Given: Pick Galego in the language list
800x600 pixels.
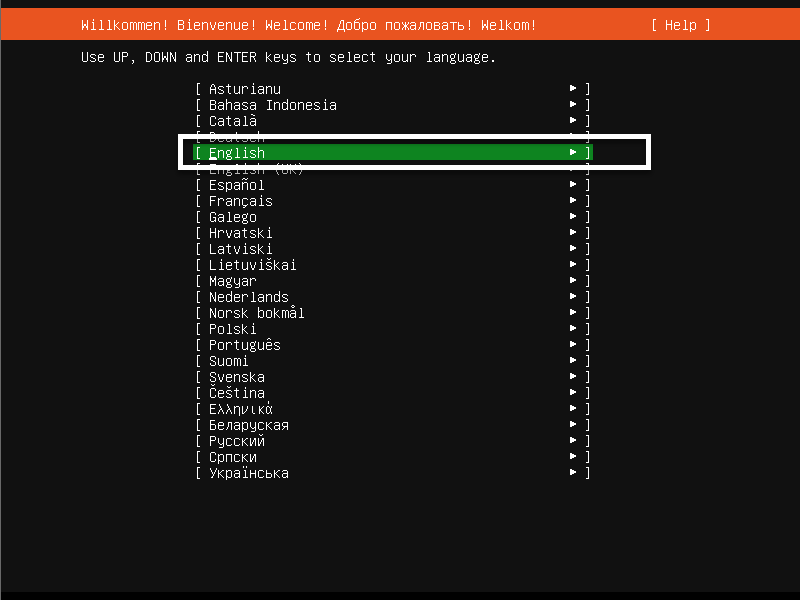Looking at the screenshot, I should tap(392, 217).
